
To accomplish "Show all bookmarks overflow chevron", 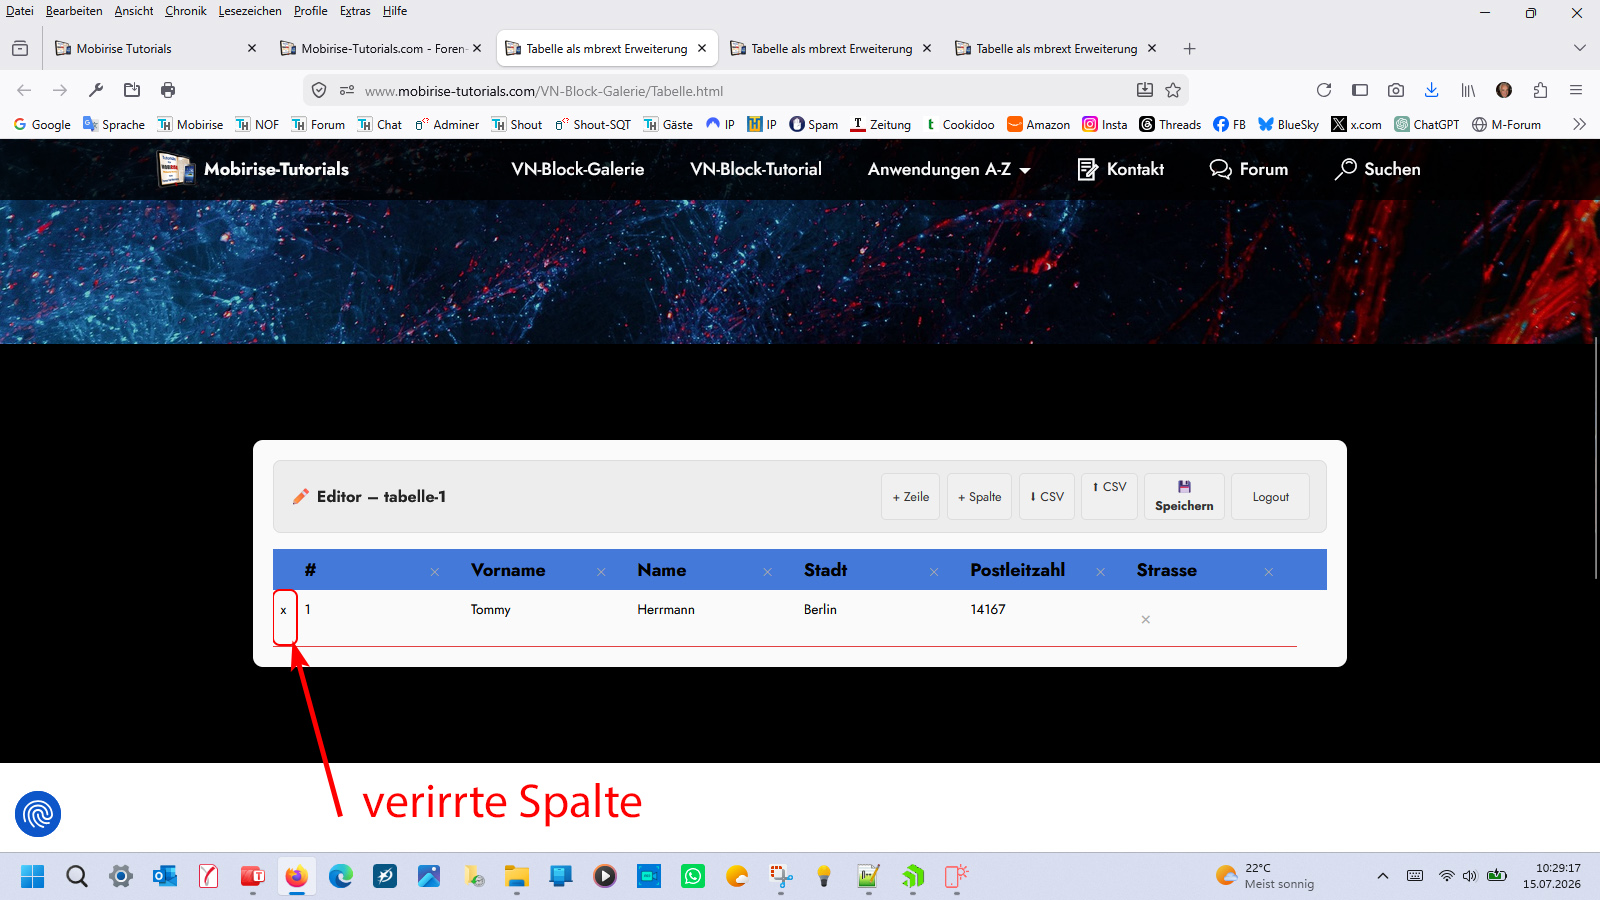I will [x=1579, y=124].
